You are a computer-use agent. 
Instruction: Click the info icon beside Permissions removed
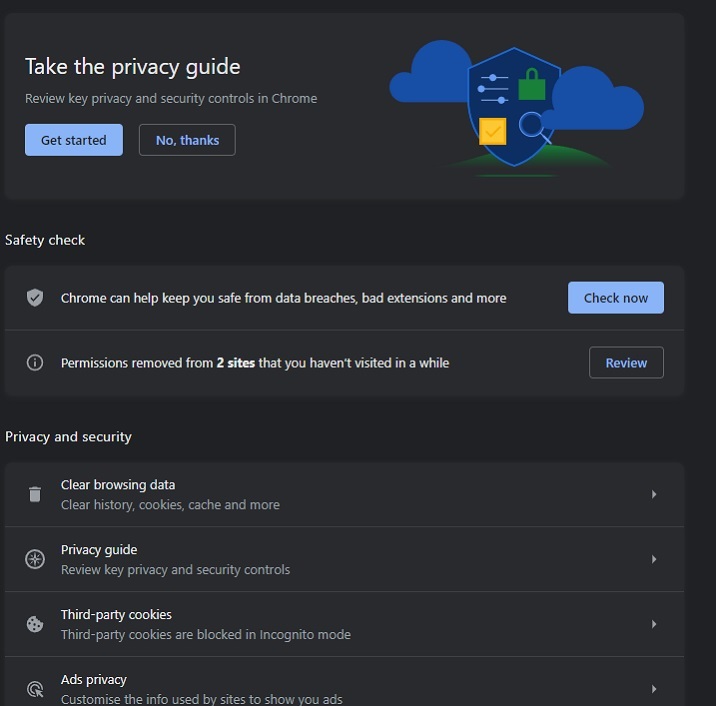[x=35, y=363]
